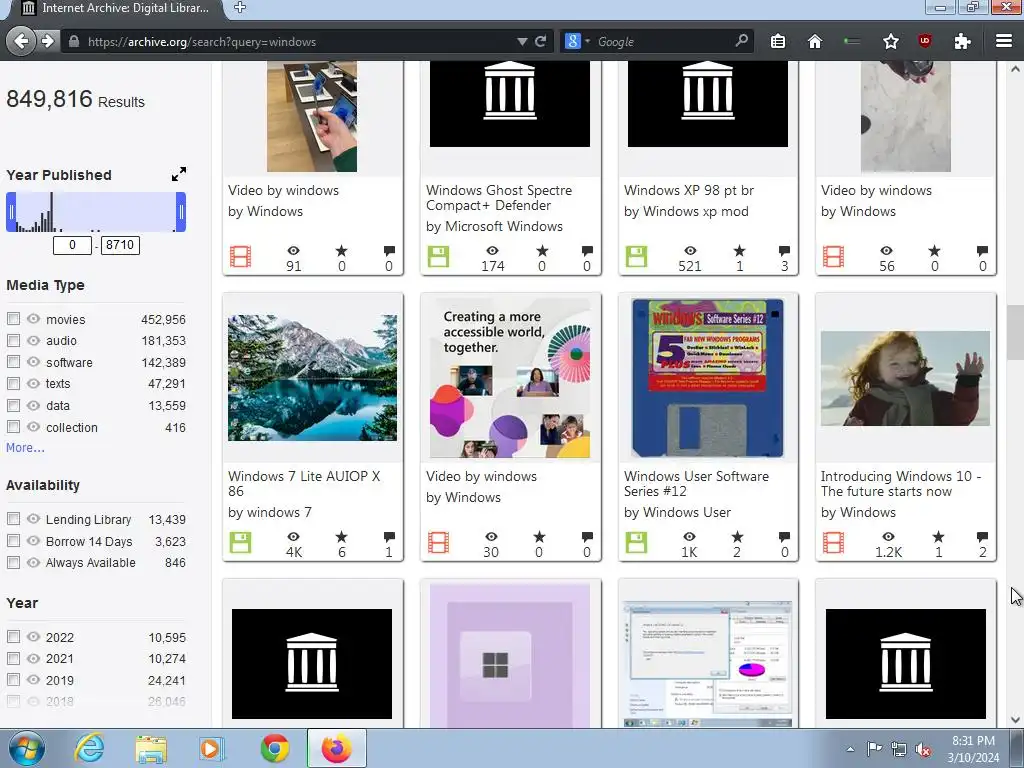Click software floppy icon on Windows 7 Lite card
The width and height of the screenshot is (1024, 768).
240,542
